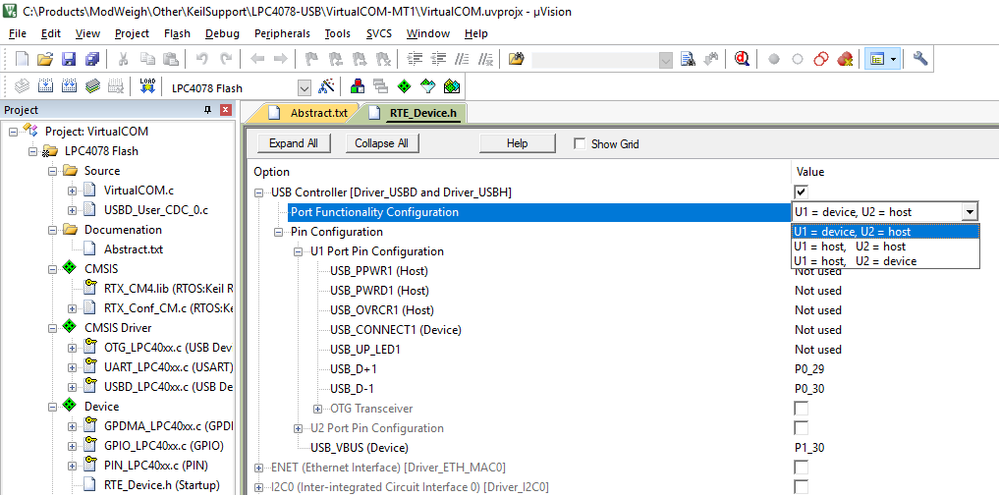Open Manage Run-Time Environment green diamond icon

[404, 86]
